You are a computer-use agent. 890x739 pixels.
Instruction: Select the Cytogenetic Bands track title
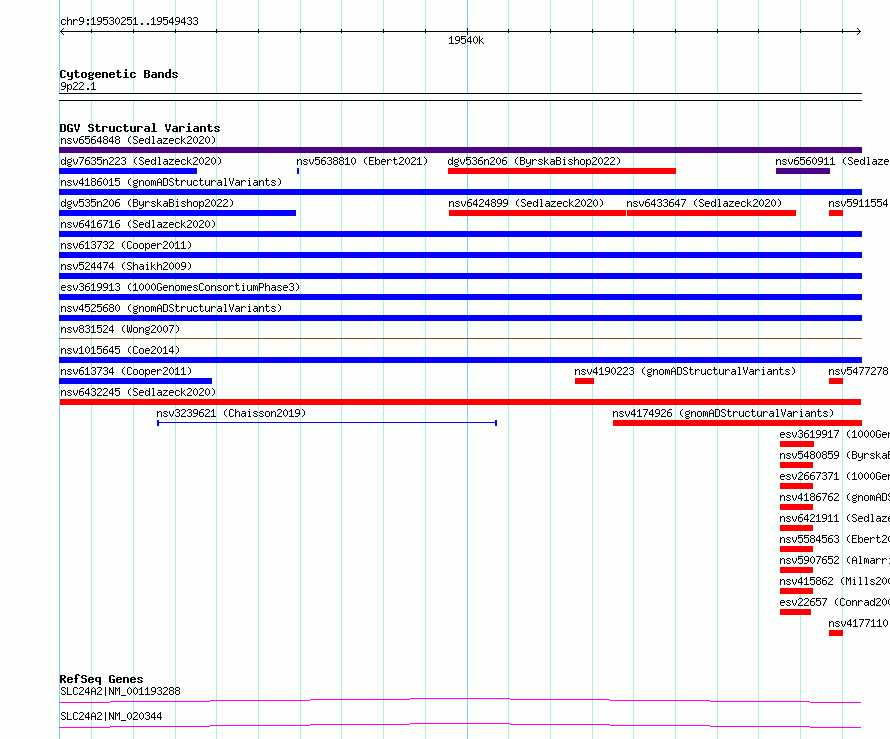click(x=119, y=74)
